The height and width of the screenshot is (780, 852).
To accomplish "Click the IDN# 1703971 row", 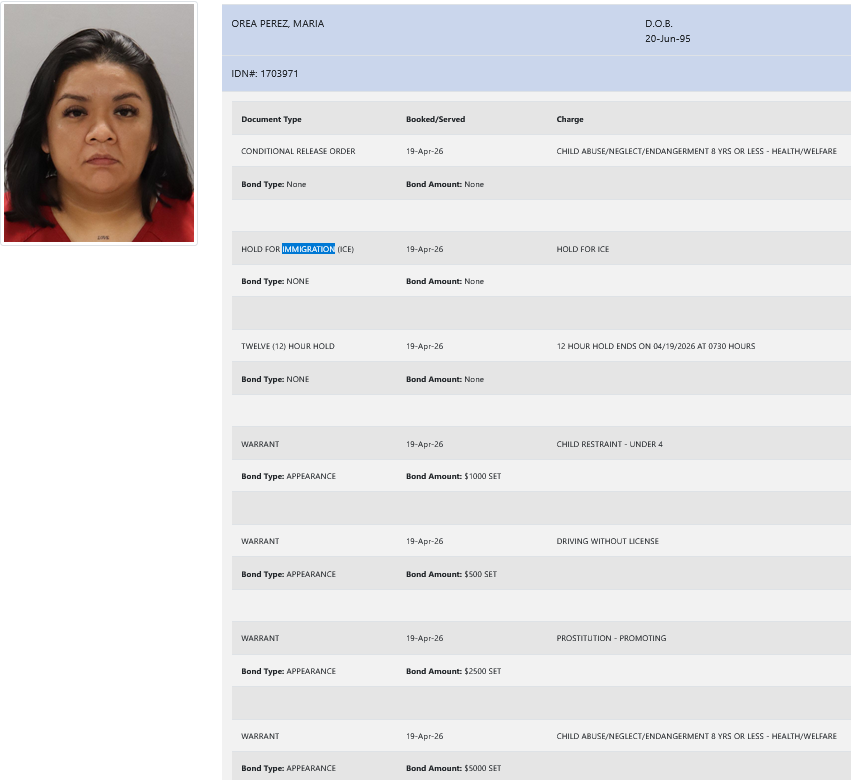I will (x=265, y=74).
